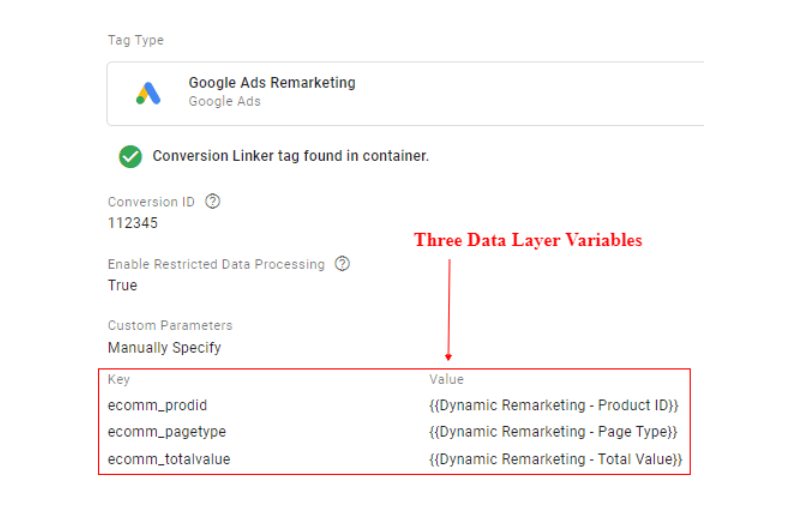Click the Conversion ID value 112345
Image resolution: width=790 pixels, height=523 pixels.
[133, 223]
